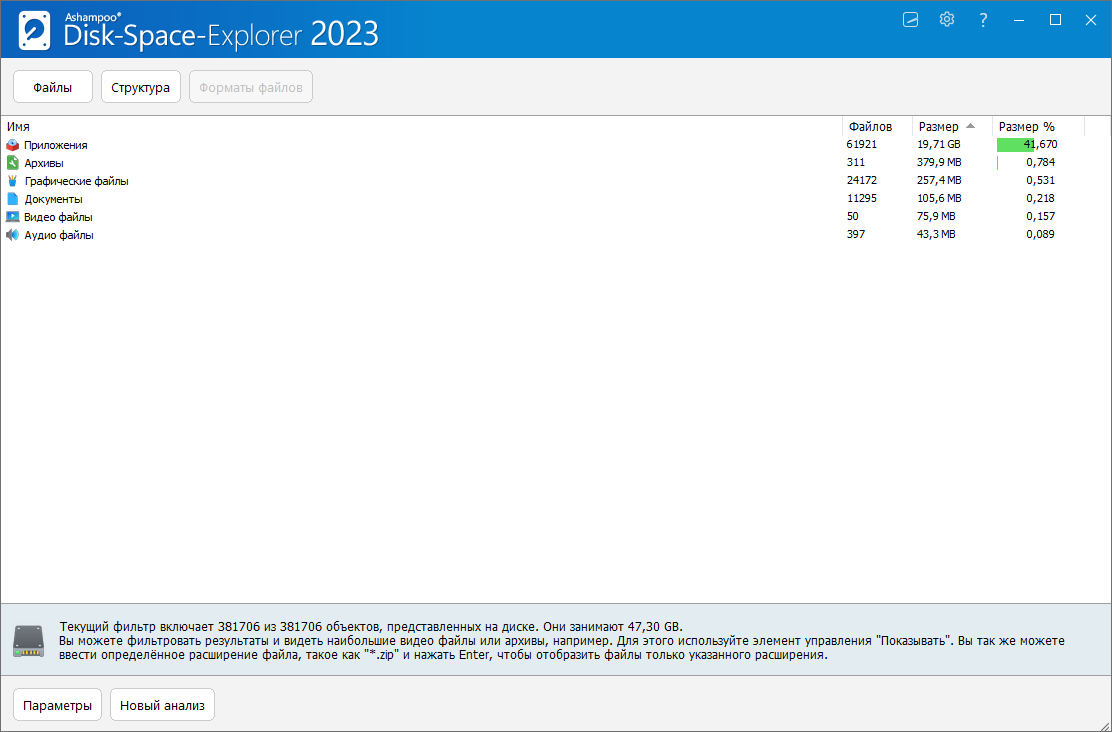Open help with the question mark icon
The height and width of the screenshot is (732, 1112).
tap(983, 20)
